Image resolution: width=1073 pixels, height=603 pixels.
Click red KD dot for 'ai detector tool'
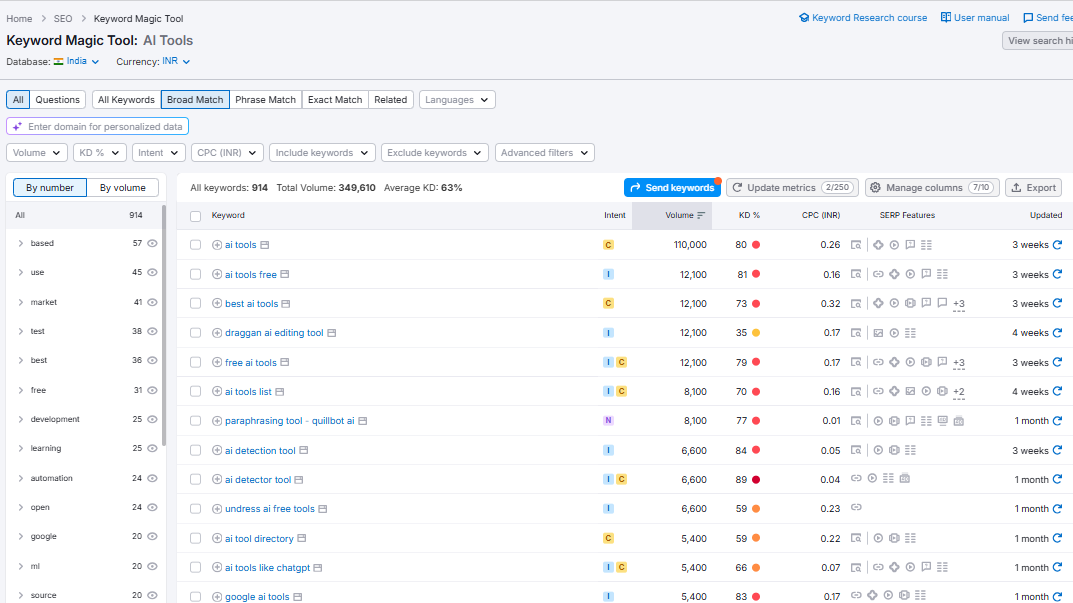pyautogui.click(x=756, y=480)
